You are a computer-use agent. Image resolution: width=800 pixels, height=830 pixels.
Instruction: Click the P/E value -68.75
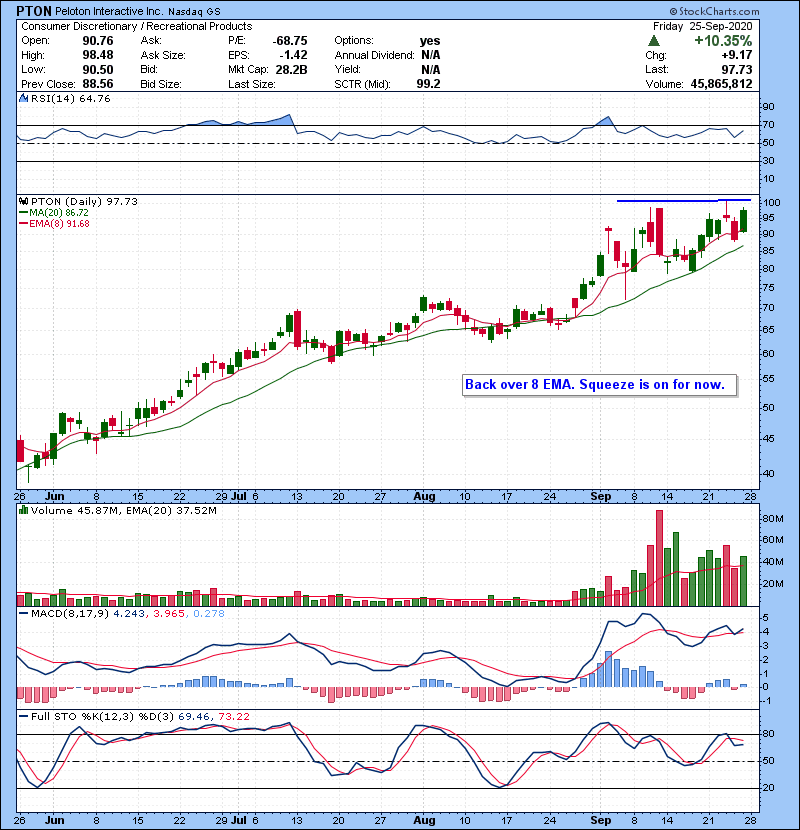point(290,41)
